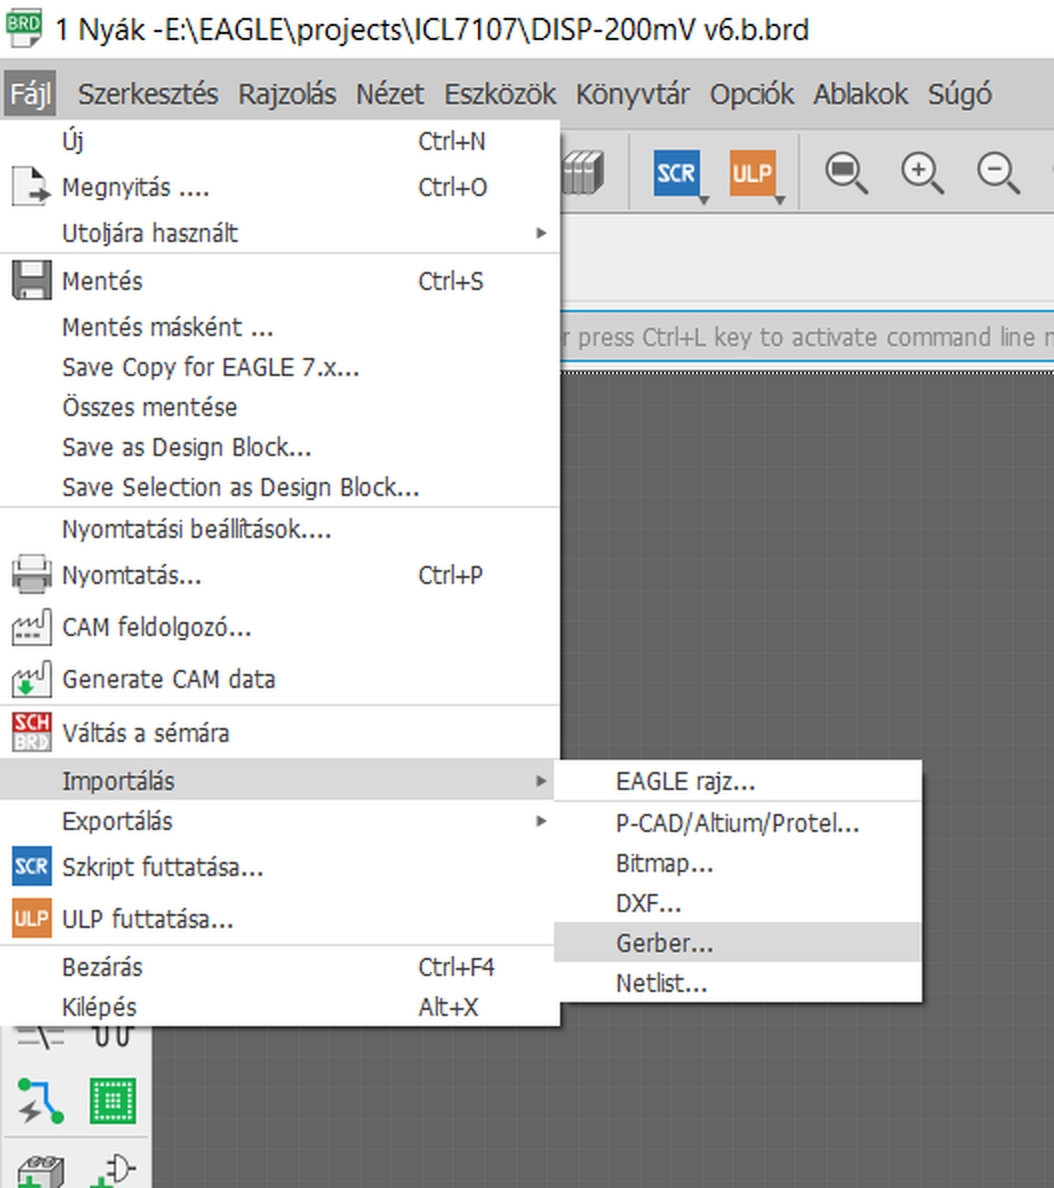Viewport: 1054px width, 1188px height.
Task: Expand Utoljára használt submenu
Action: [x=280, y=233]
